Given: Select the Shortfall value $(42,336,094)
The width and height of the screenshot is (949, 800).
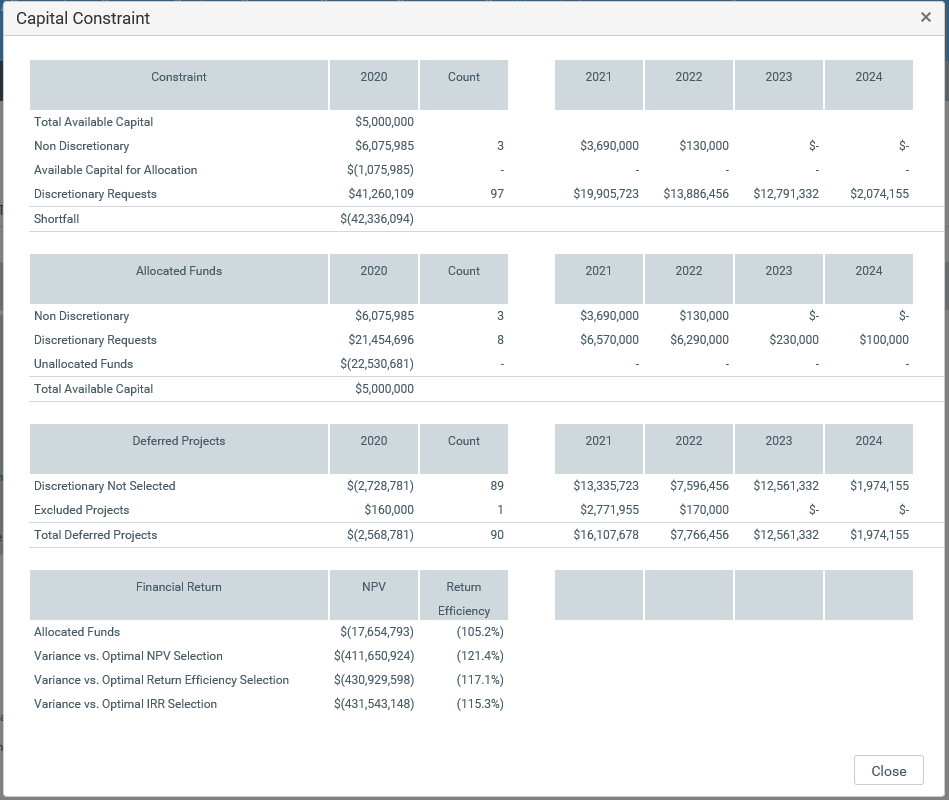Looking at the screenshot, I should coord(377,219).
